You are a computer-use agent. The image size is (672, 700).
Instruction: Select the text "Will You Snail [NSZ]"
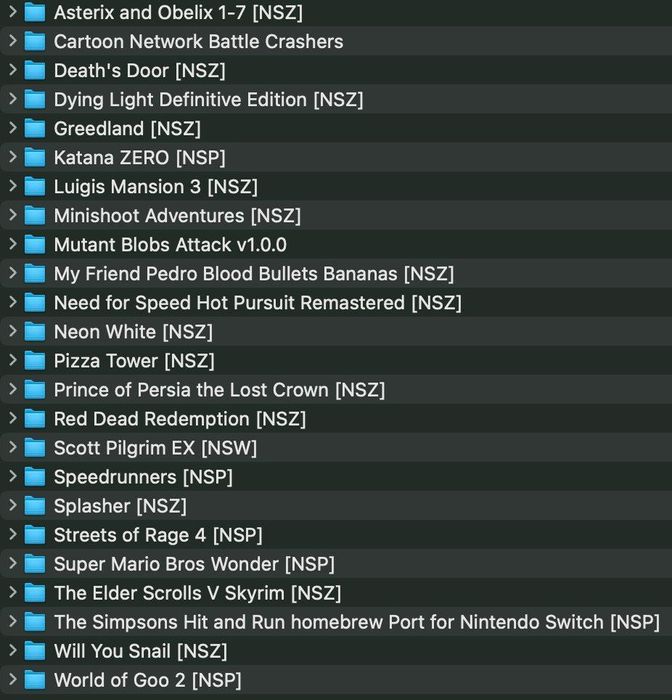coord(141,651)
